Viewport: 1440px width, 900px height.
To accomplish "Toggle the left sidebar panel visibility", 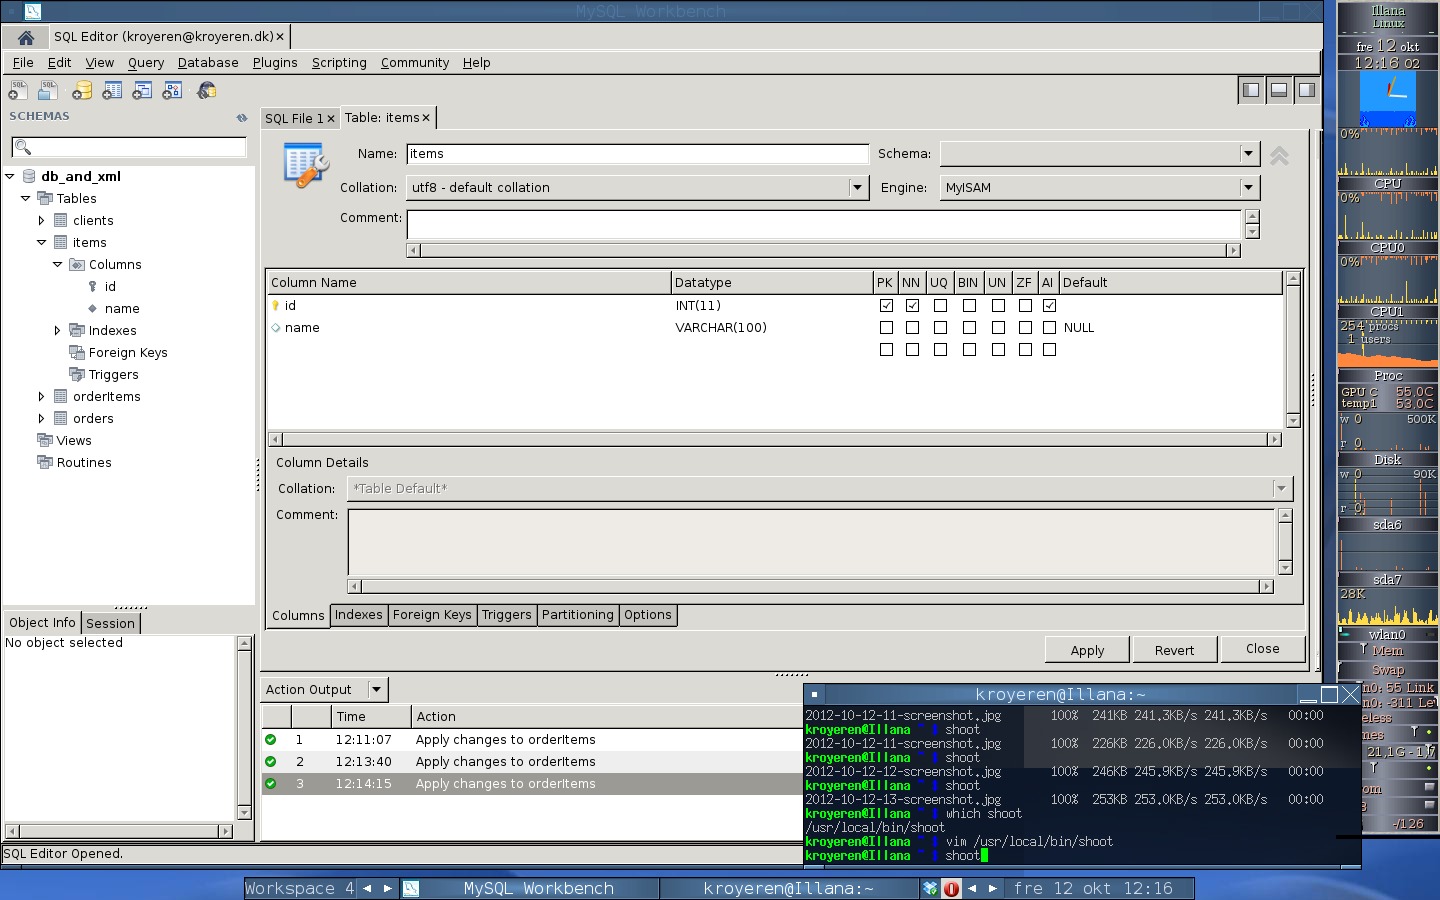I will click(x=1250, y=90).
